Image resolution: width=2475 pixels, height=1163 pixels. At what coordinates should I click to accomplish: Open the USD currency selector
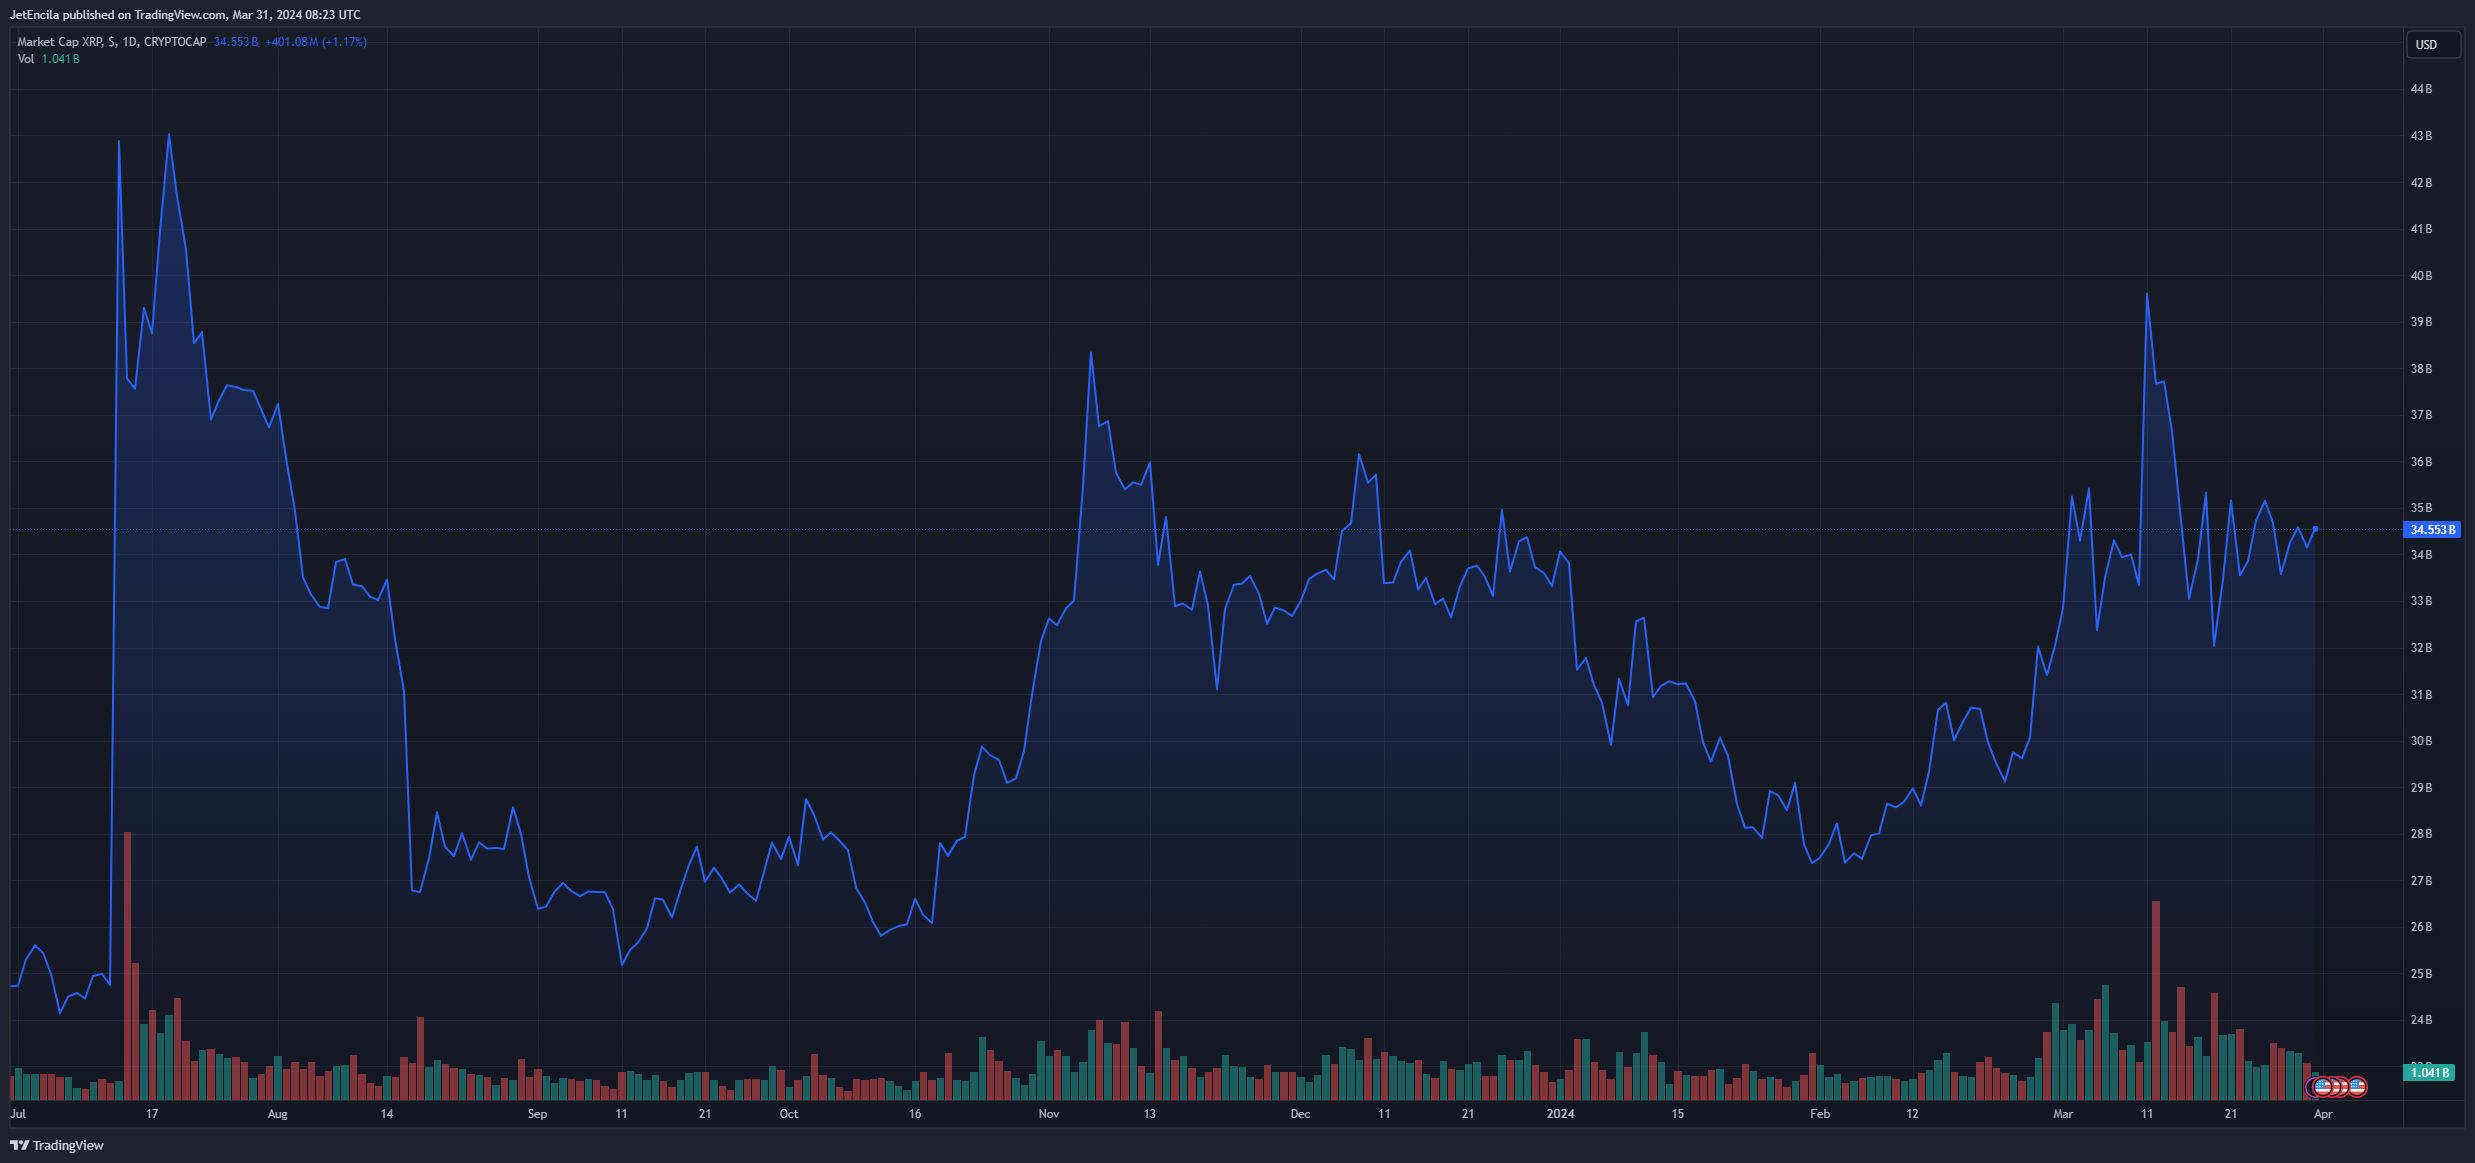pyautogui.click(x=2432, y=44)
